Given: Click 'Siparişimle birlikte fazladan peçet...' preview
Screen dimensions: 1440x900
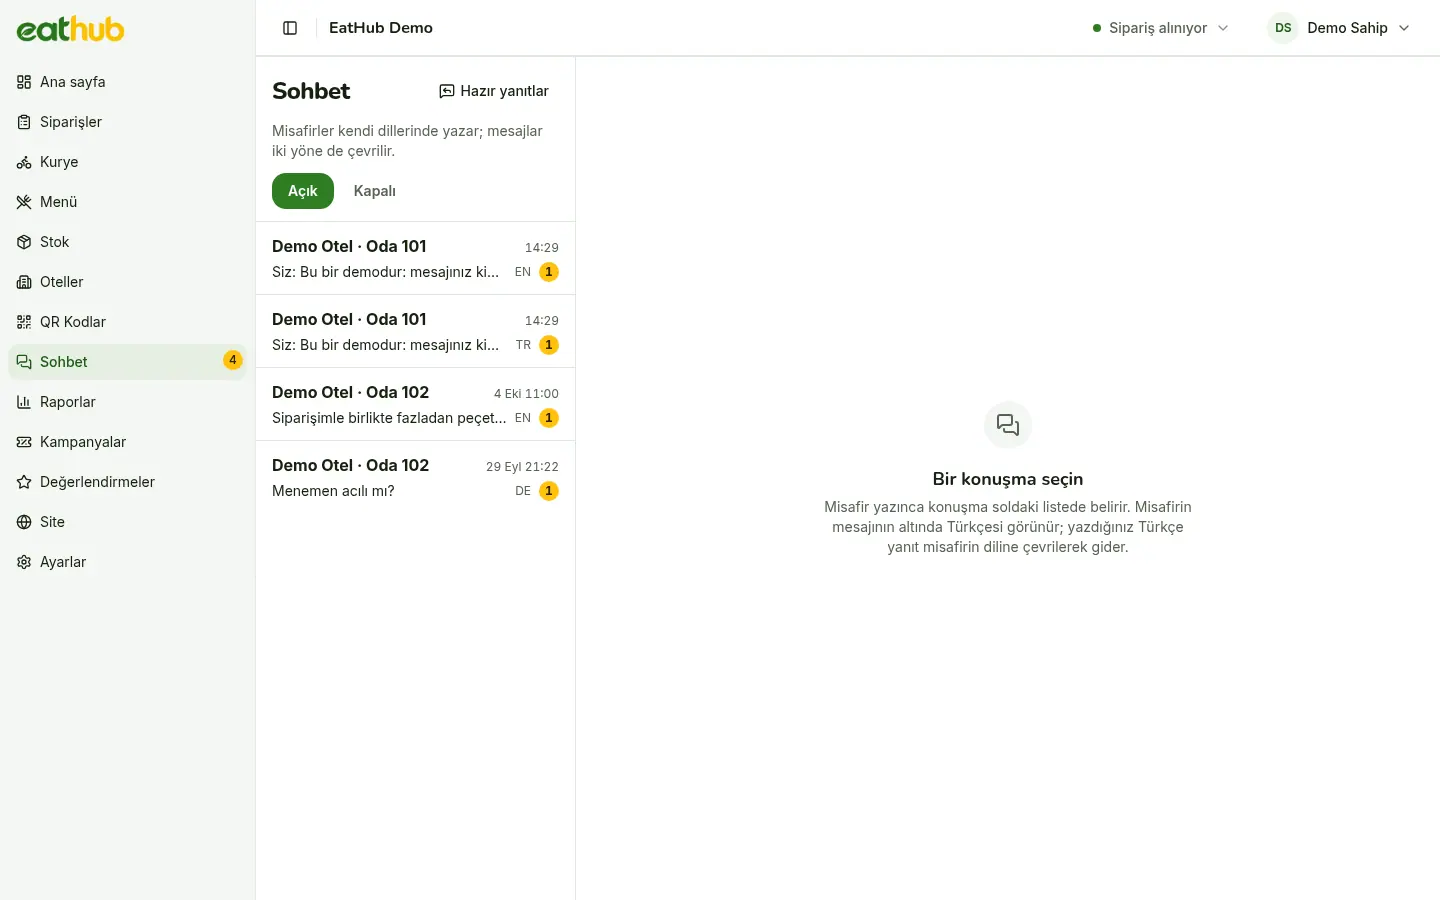Looking at the screenshot, I should coord(389,418).
